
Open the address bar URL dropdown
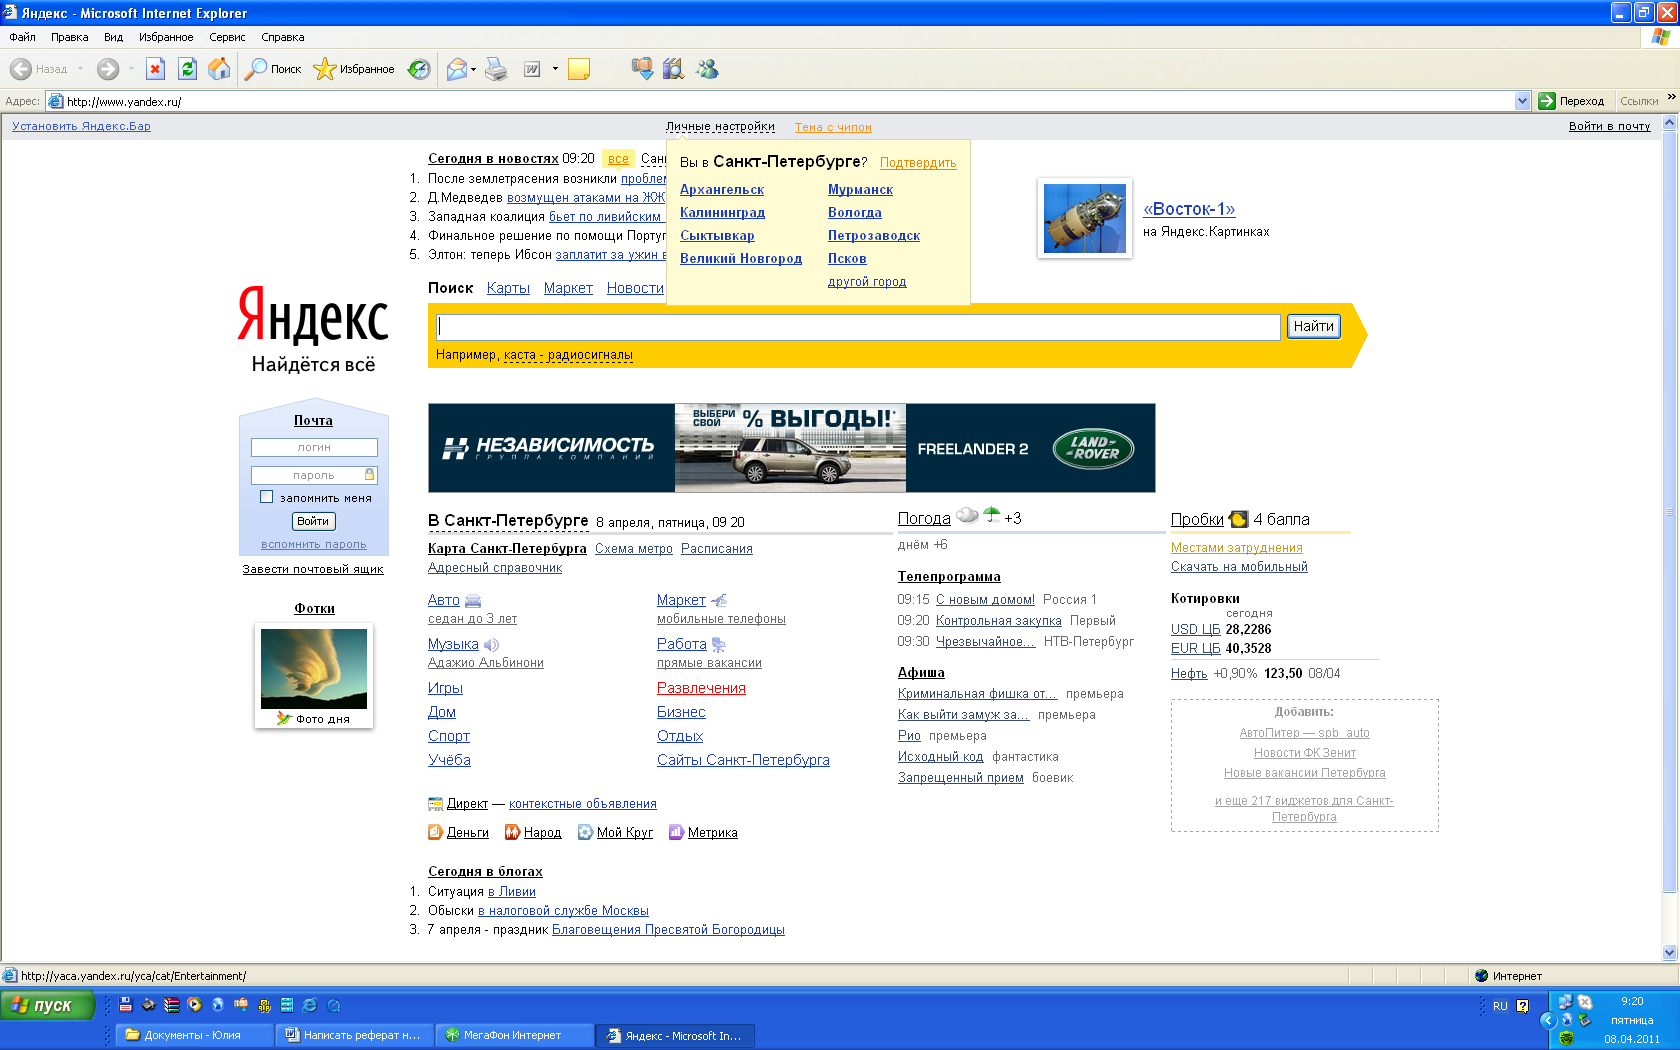click(x=1522, y=101)
